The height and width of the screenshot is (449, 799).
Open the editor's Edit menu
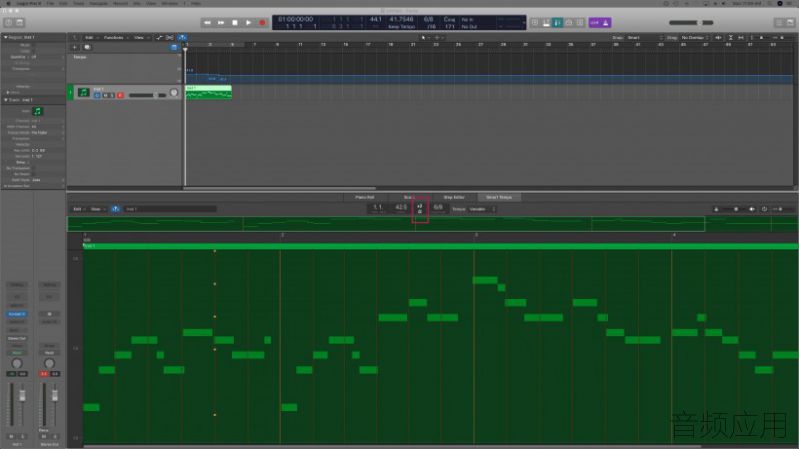78,209
